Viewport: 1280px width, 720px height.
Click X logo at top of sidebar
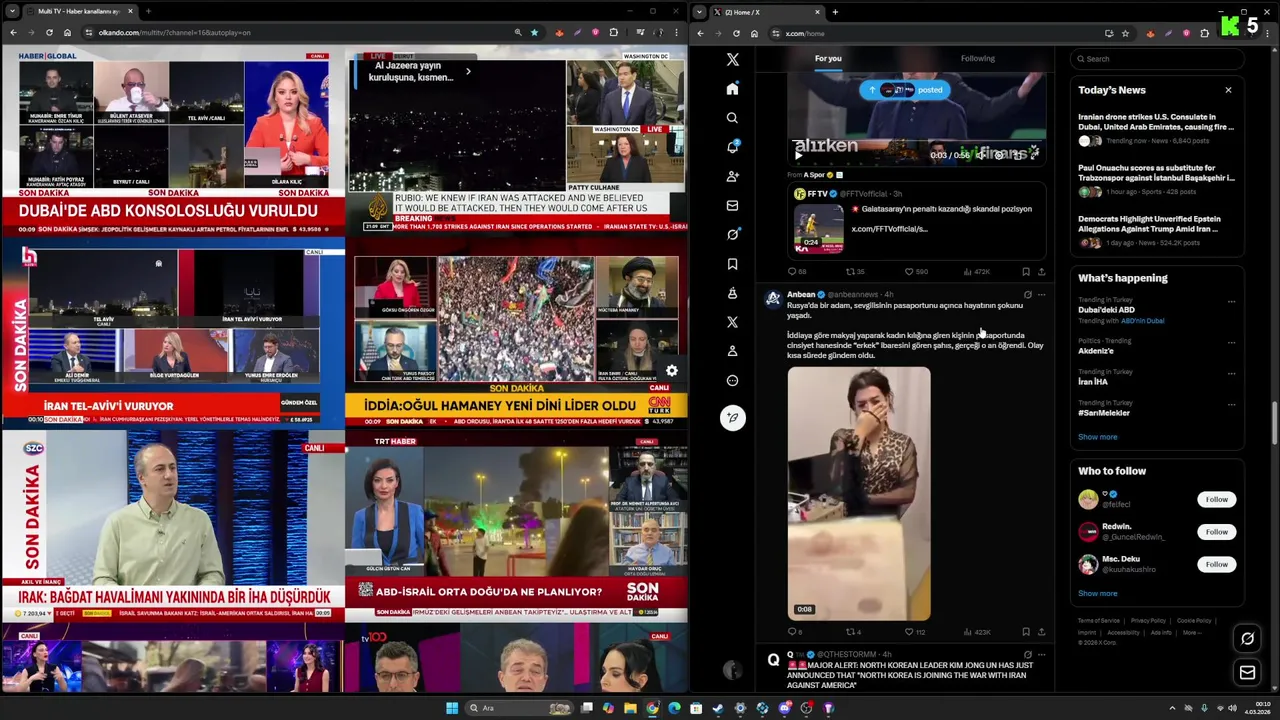click(733, 60)
